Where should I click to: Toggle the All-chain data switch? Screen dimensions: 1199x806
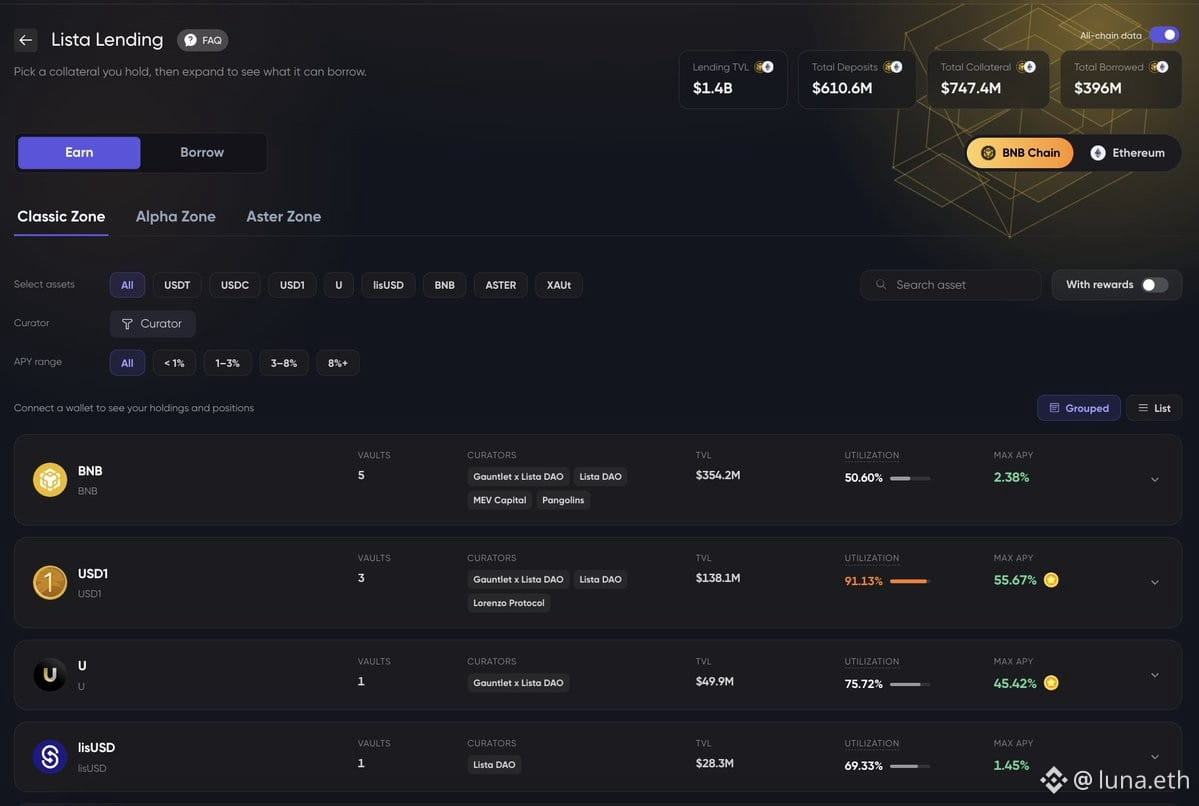point(1164,35)
